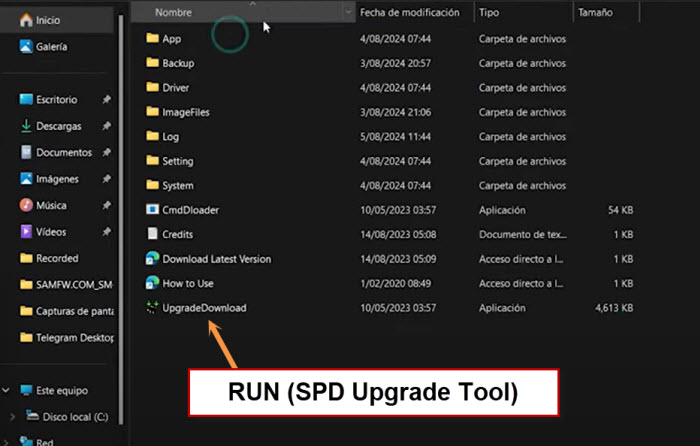Toggle the pin next to Imágenes
Viewport: 700px width, 446px height.
[106, 179]
